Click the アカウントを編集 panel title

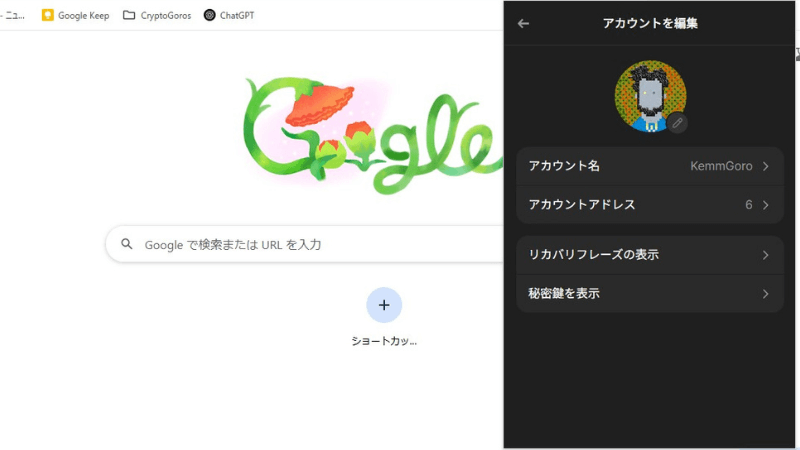650,23
